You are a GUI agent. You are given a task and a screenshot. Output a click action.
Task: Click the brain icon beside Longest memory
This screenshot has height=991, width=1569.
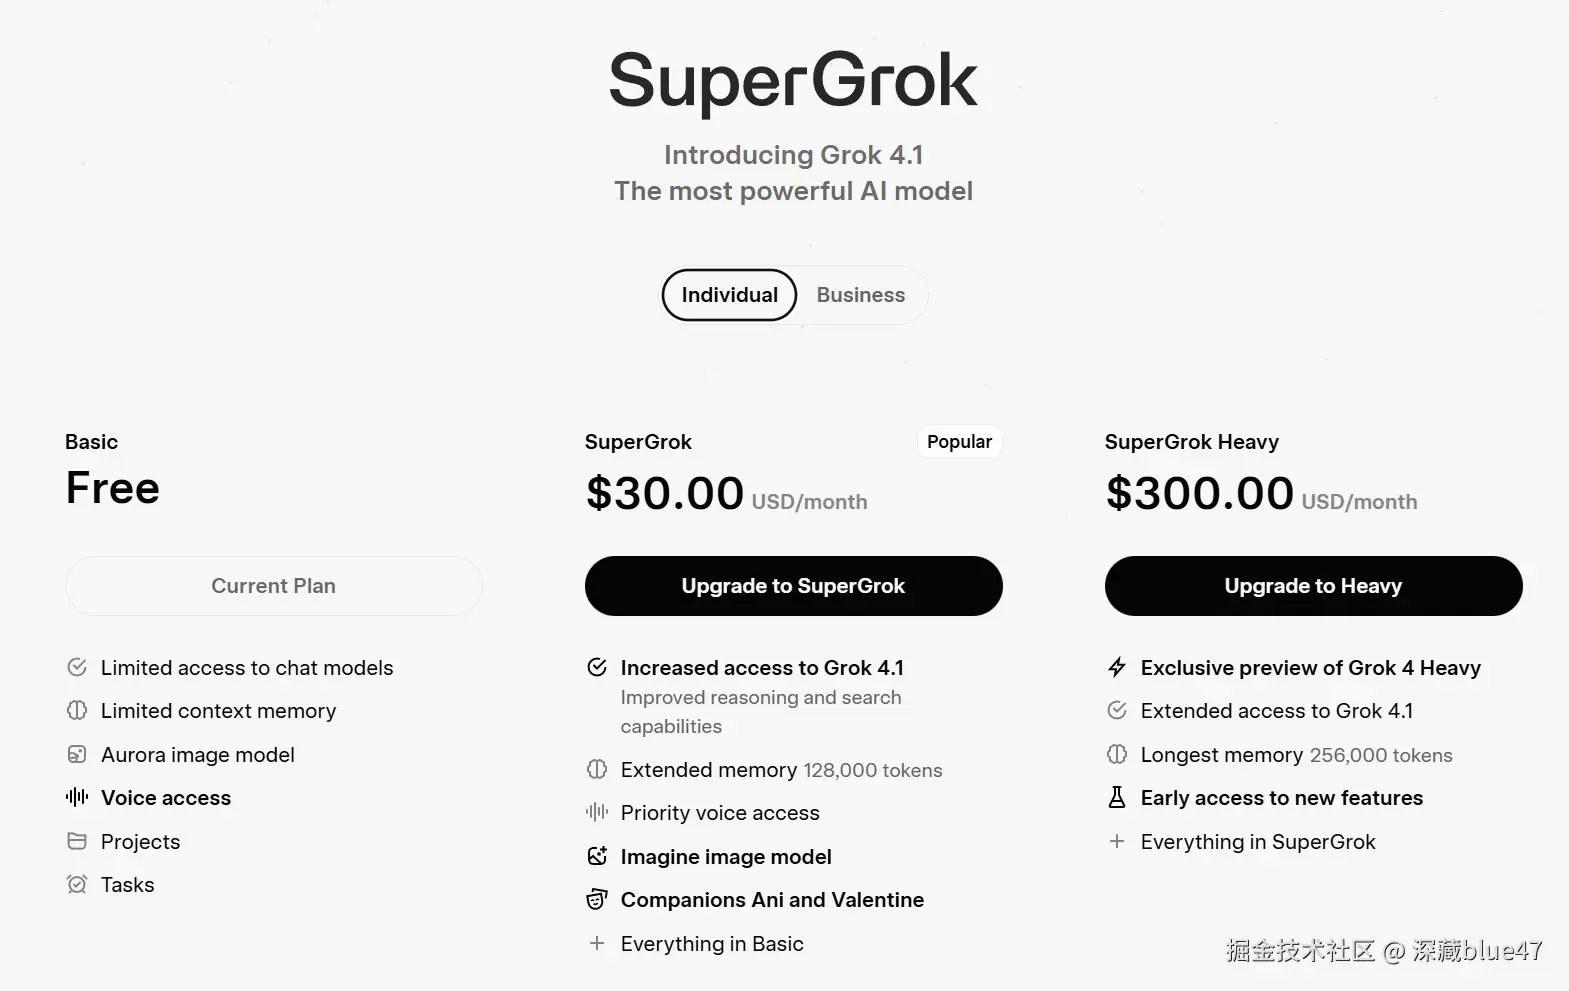[1117, 754]
